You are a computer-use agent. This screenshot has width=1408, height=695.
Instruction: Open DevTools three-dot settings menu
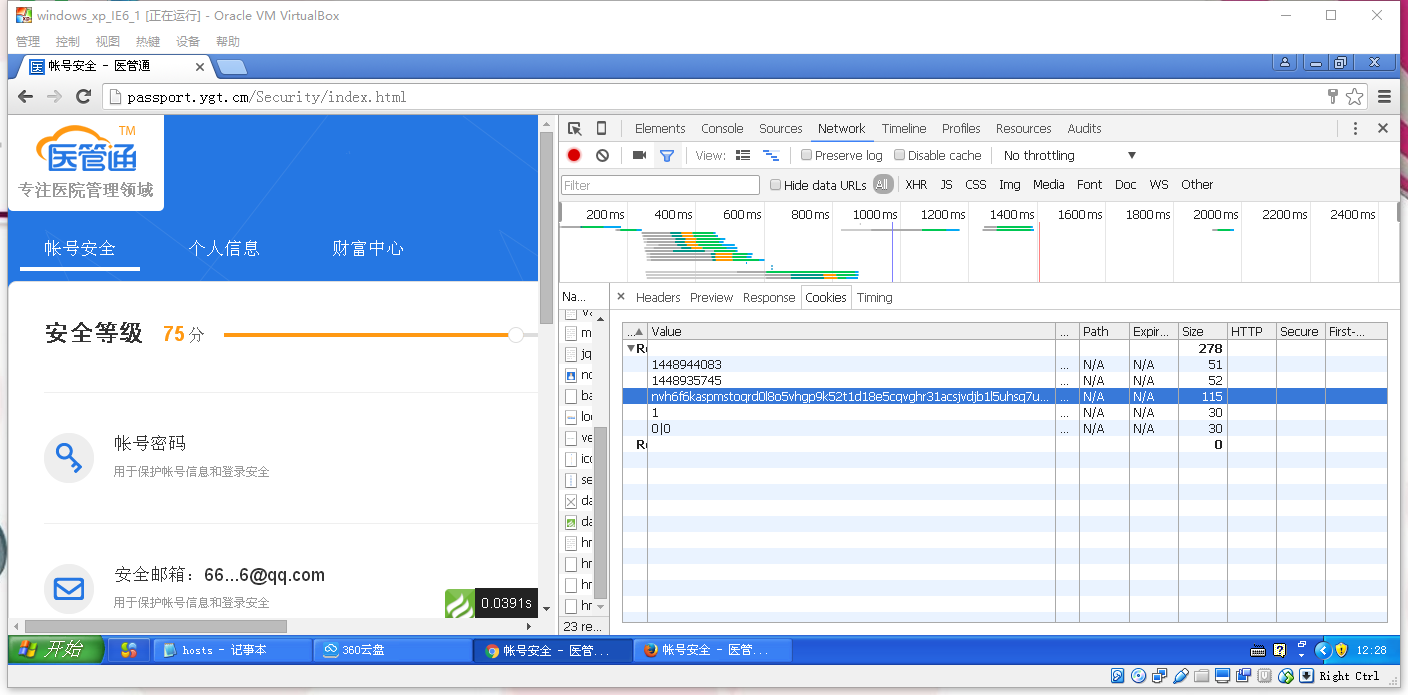tap(1355, 129)
